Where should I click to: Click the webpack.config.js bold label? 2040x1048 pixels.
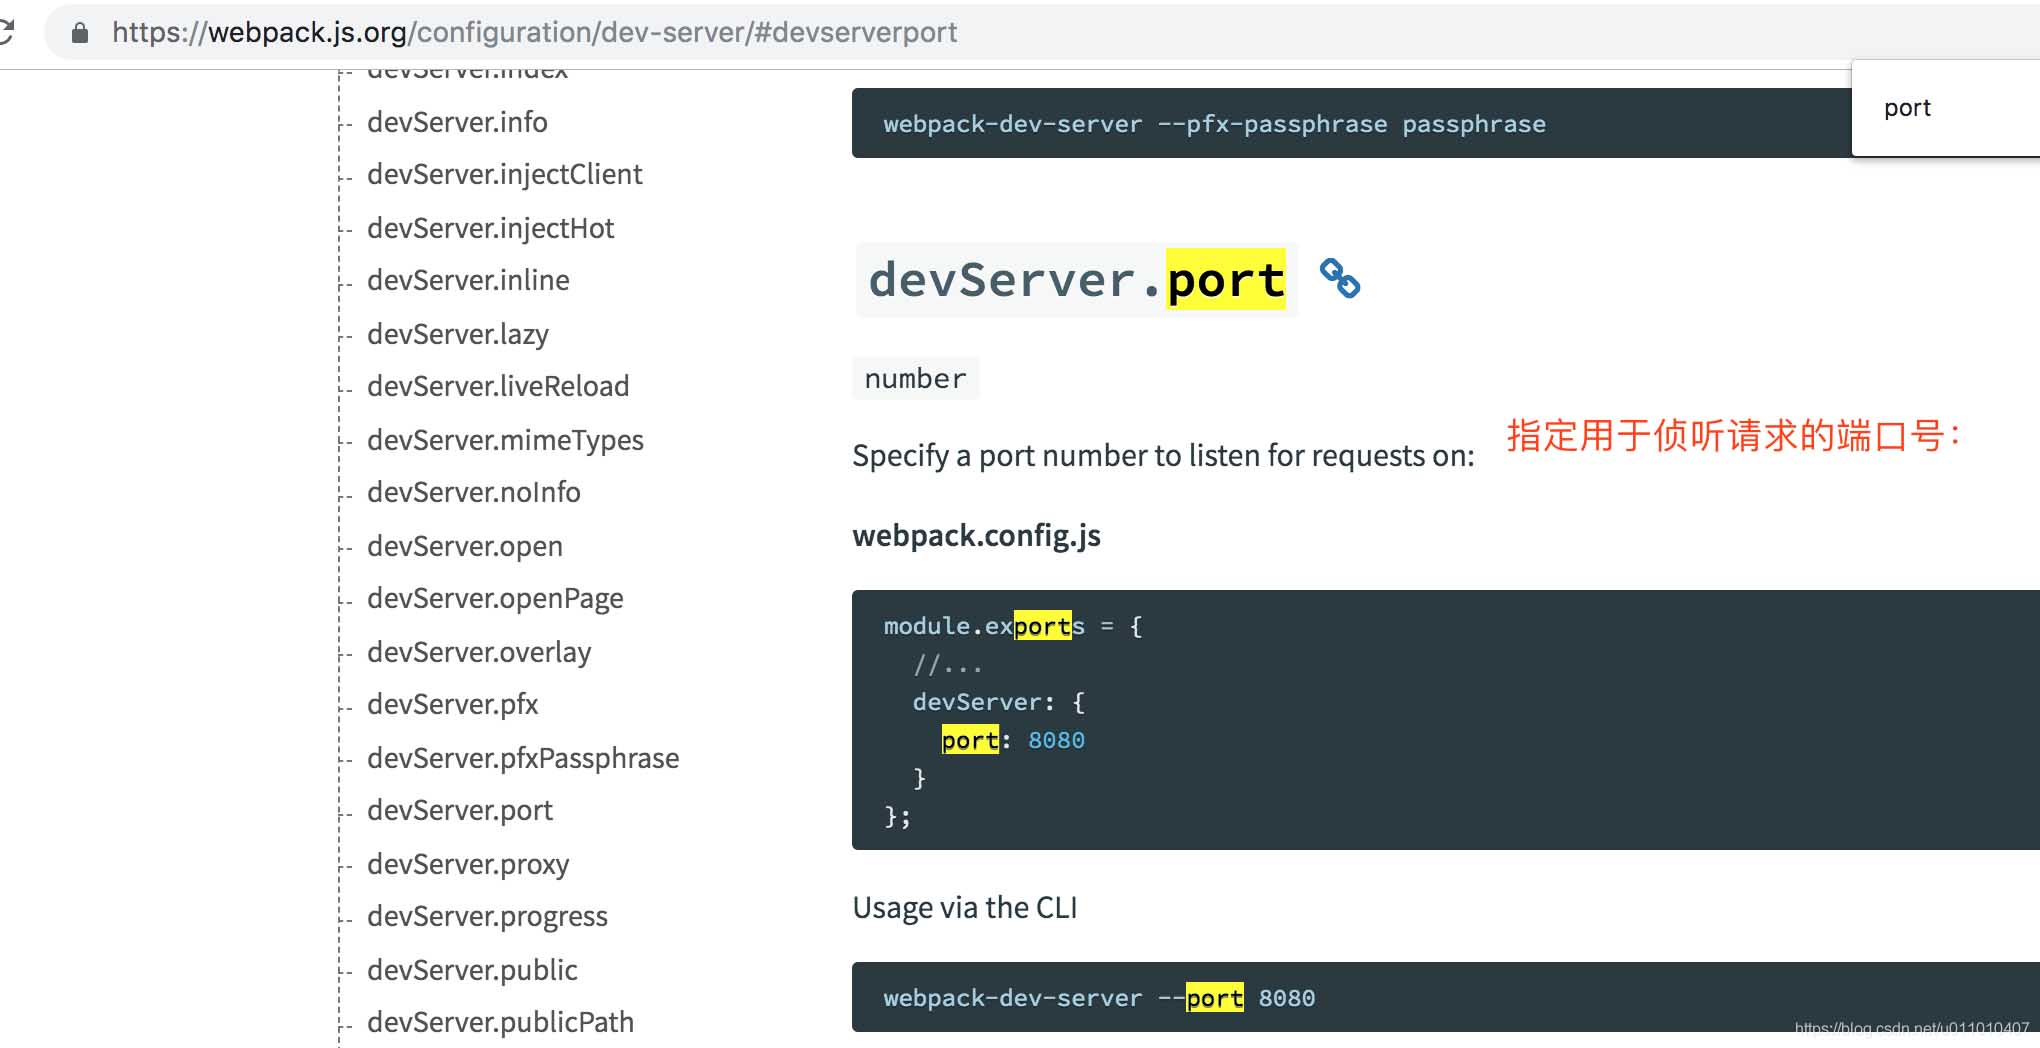pyautogui.click(x=976, y=536)
